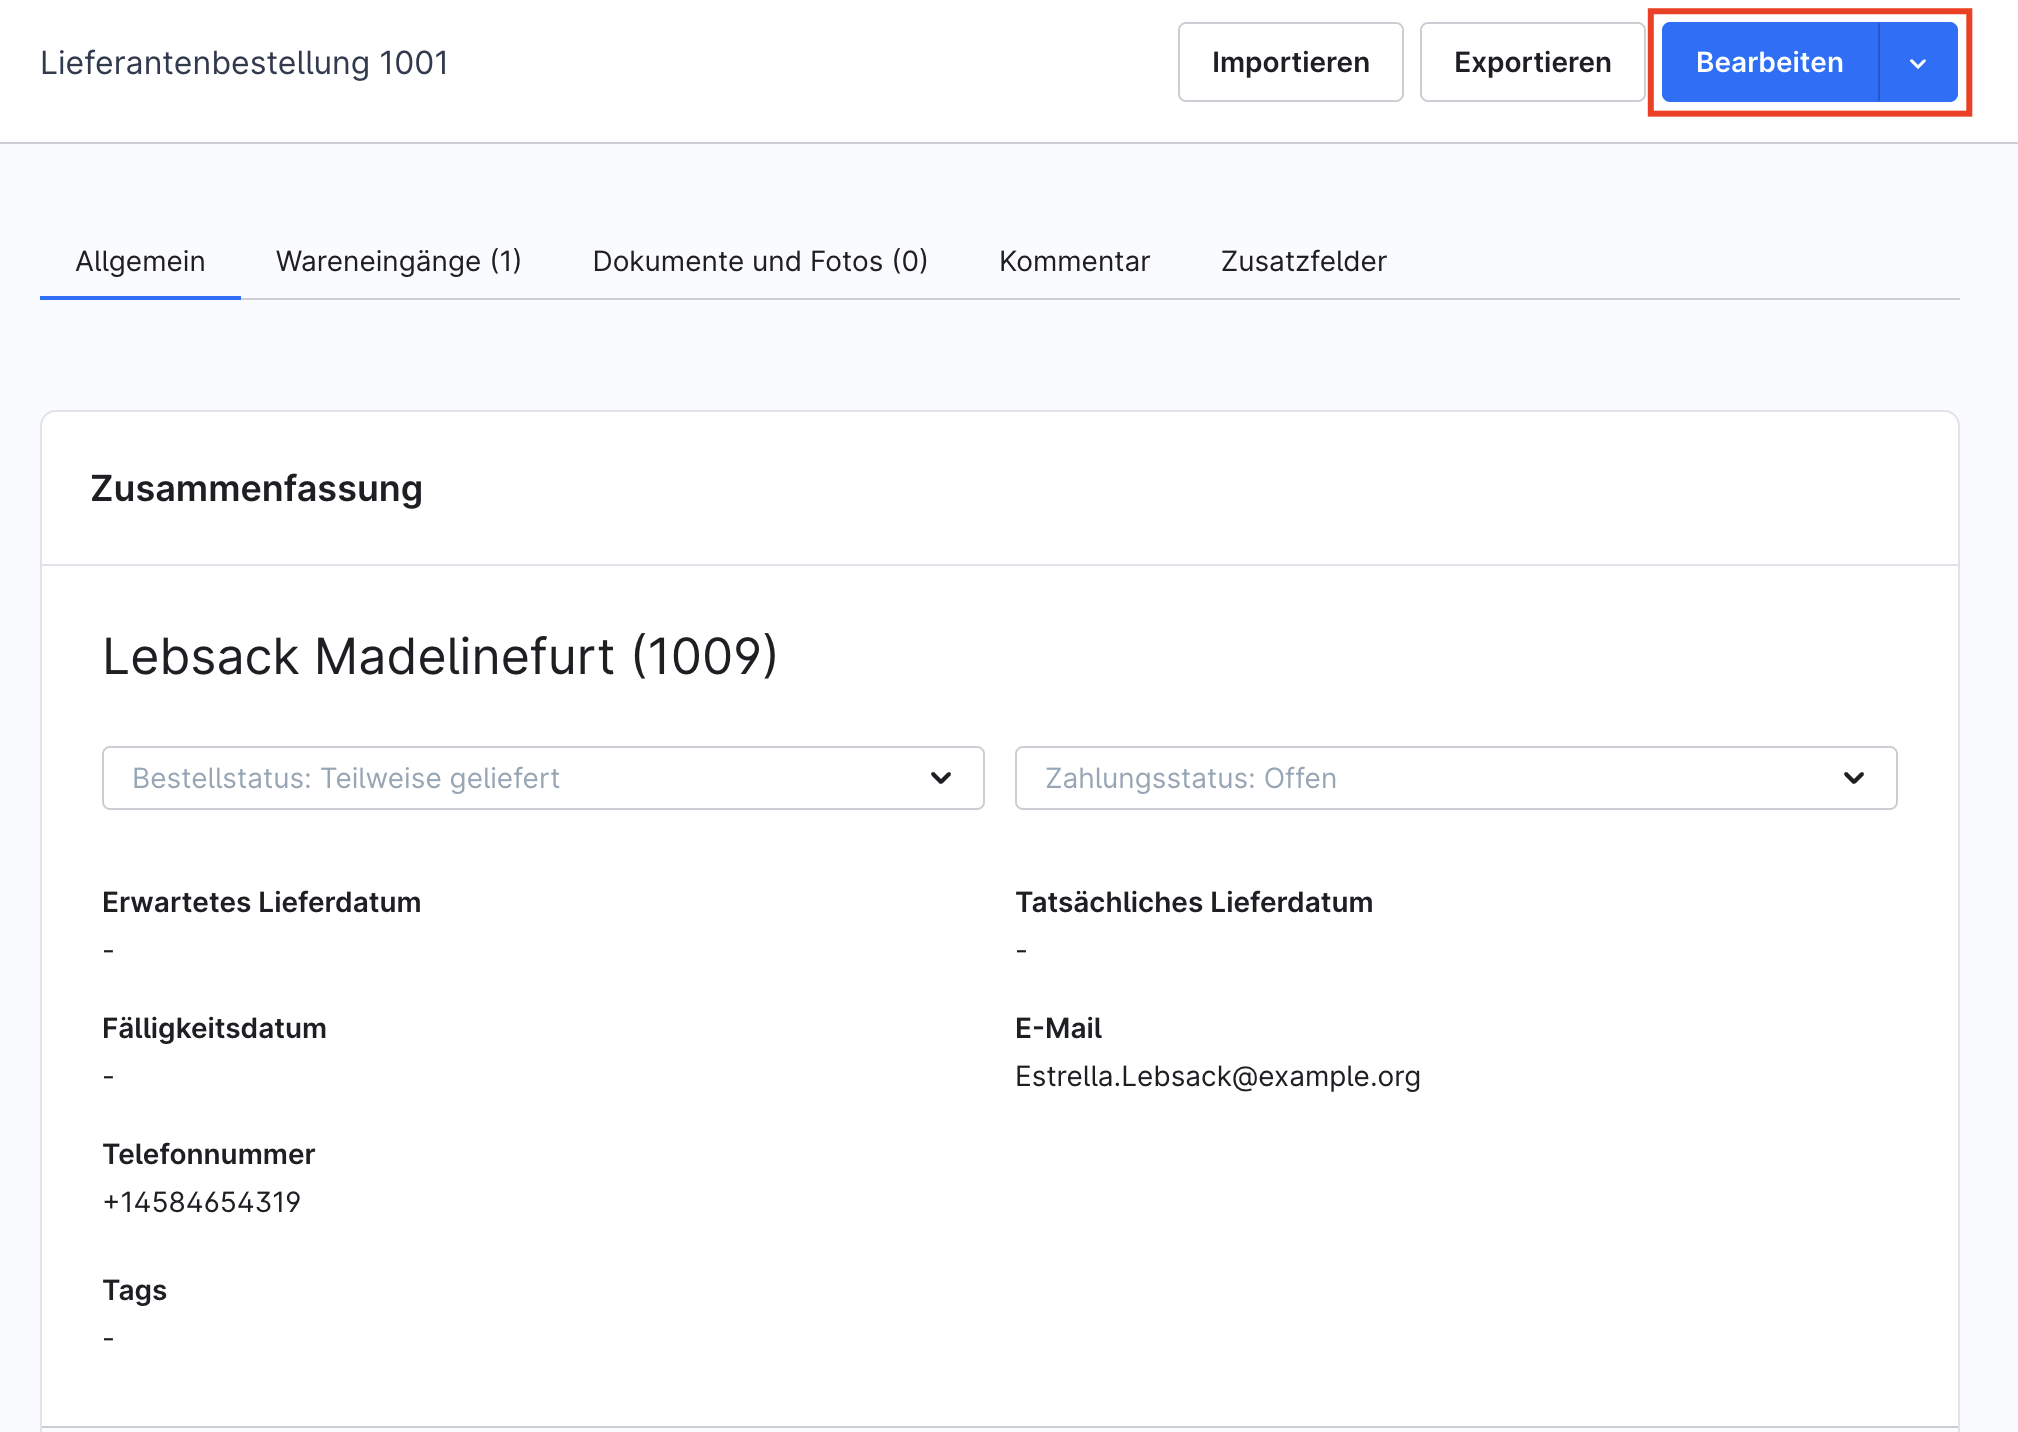This screenshot has height=1432, width=2018.
Task: Click the Exportieren button
Action: pos(1532,62)
